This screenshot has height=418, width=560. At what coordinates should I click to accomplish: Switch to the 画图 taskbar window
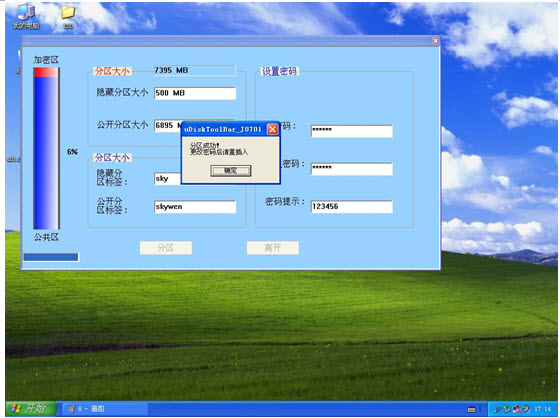pyautogui.click(x=106, y=409)
